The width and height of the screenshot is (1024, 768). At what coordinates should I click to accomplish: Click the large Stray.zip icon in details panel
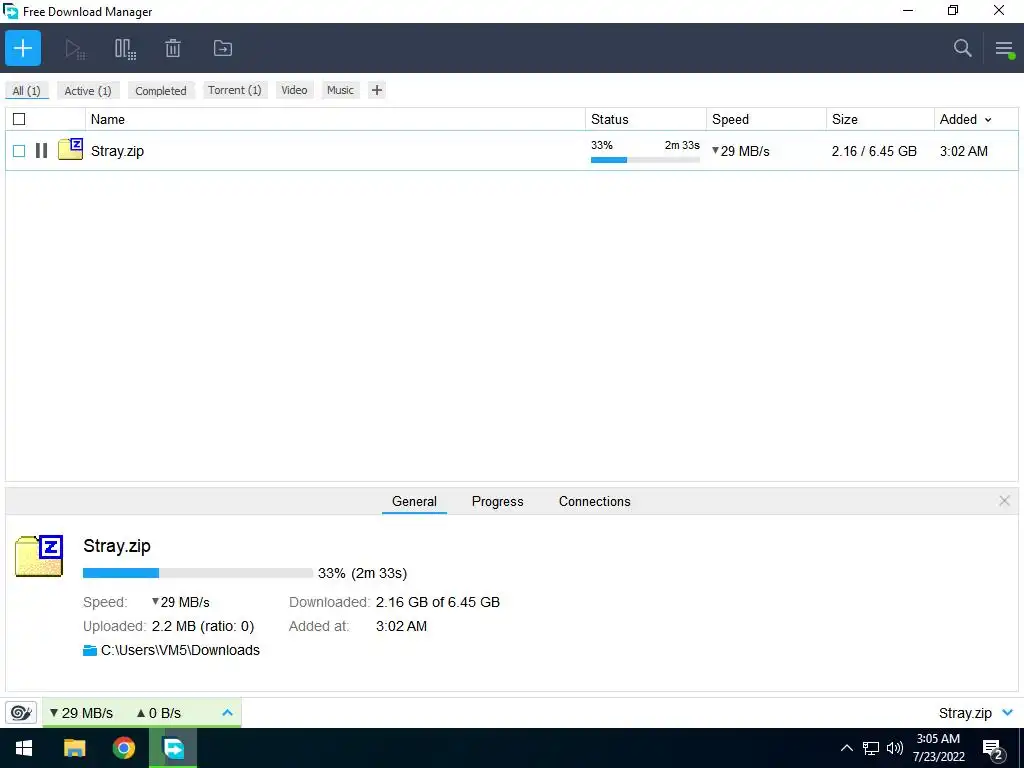[39, 556]
